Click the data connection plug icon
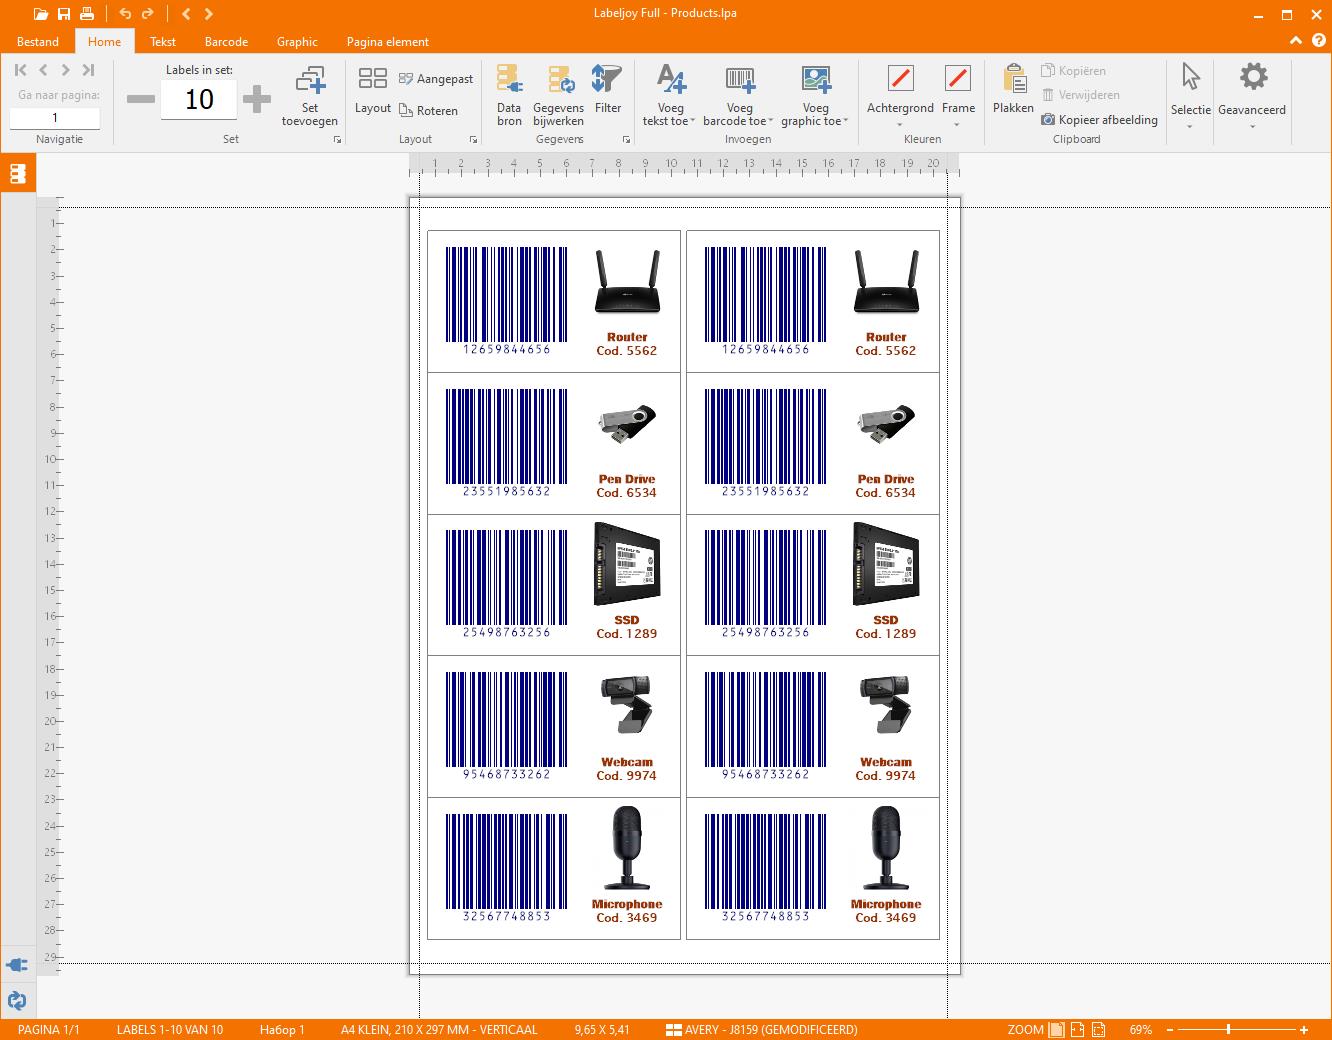 pyautogui.click(x=17, y=965)
